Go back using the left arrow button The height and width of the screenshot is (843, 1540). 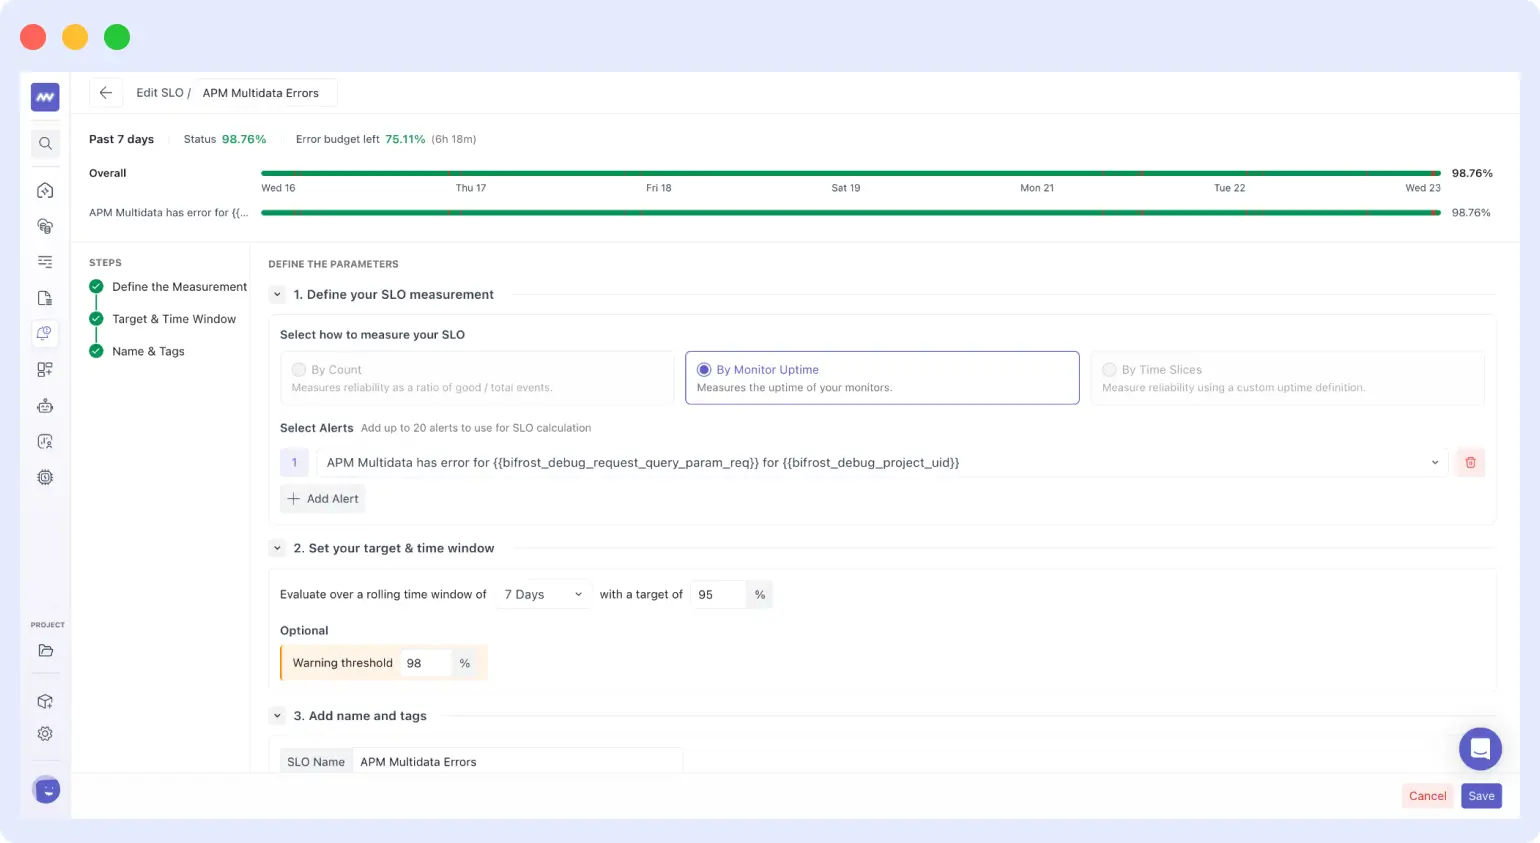[x=106, y=93]
